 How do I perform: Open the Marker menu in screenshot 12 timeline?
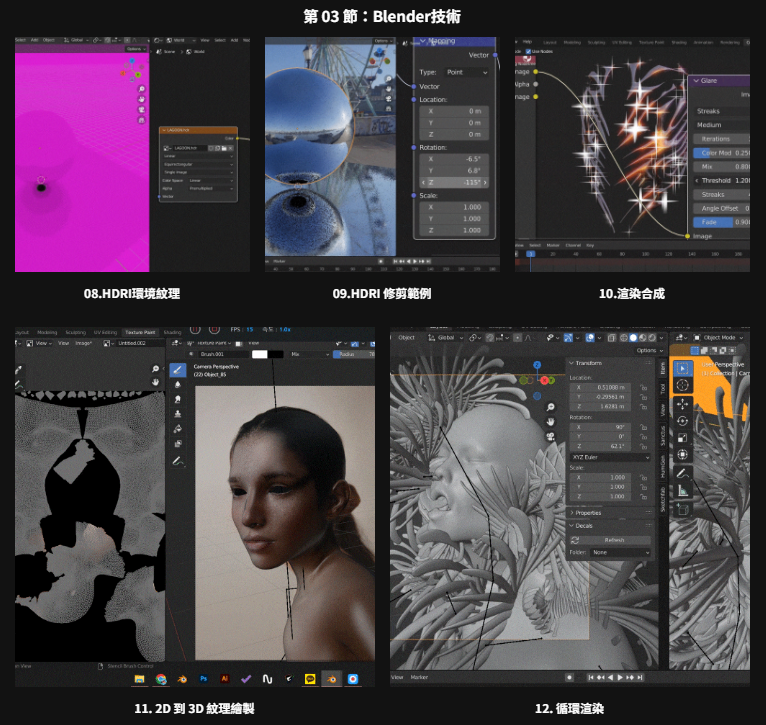419,677
